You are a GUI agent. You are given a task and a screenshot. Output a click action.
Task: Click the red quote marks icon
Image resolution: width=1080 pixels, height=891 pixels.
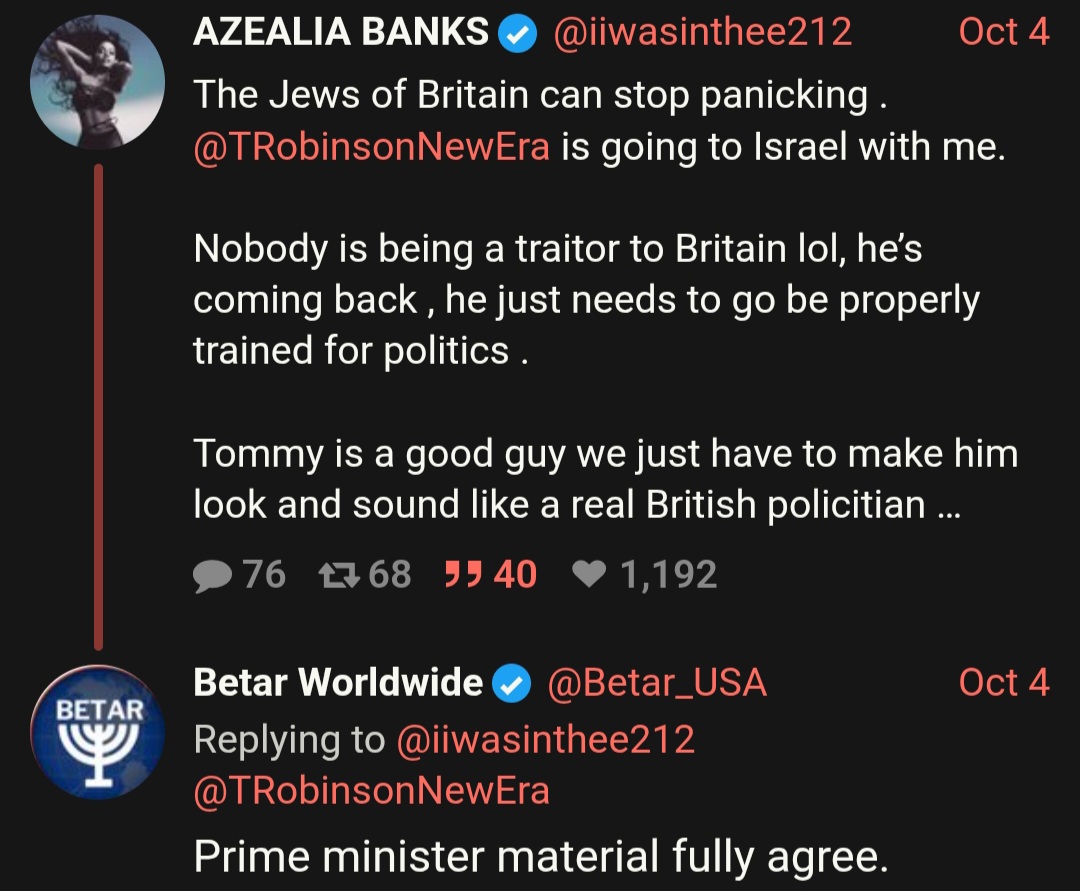pos(462,574)
